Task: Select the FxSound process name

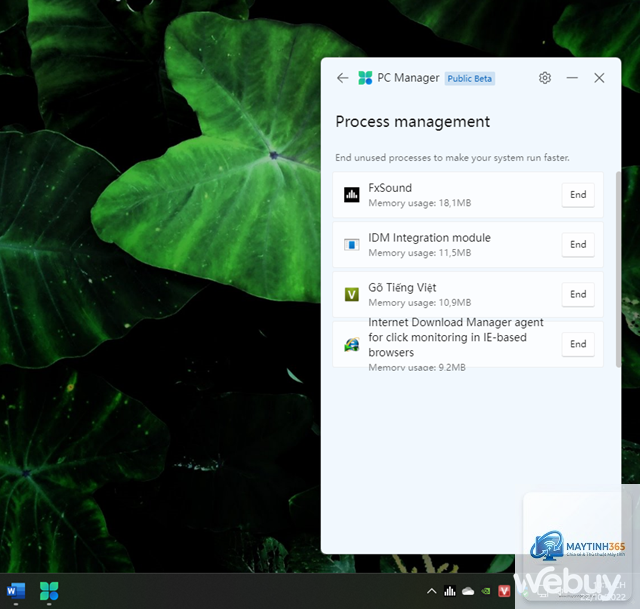Action: pyautogui.click(x=390, y=188)
